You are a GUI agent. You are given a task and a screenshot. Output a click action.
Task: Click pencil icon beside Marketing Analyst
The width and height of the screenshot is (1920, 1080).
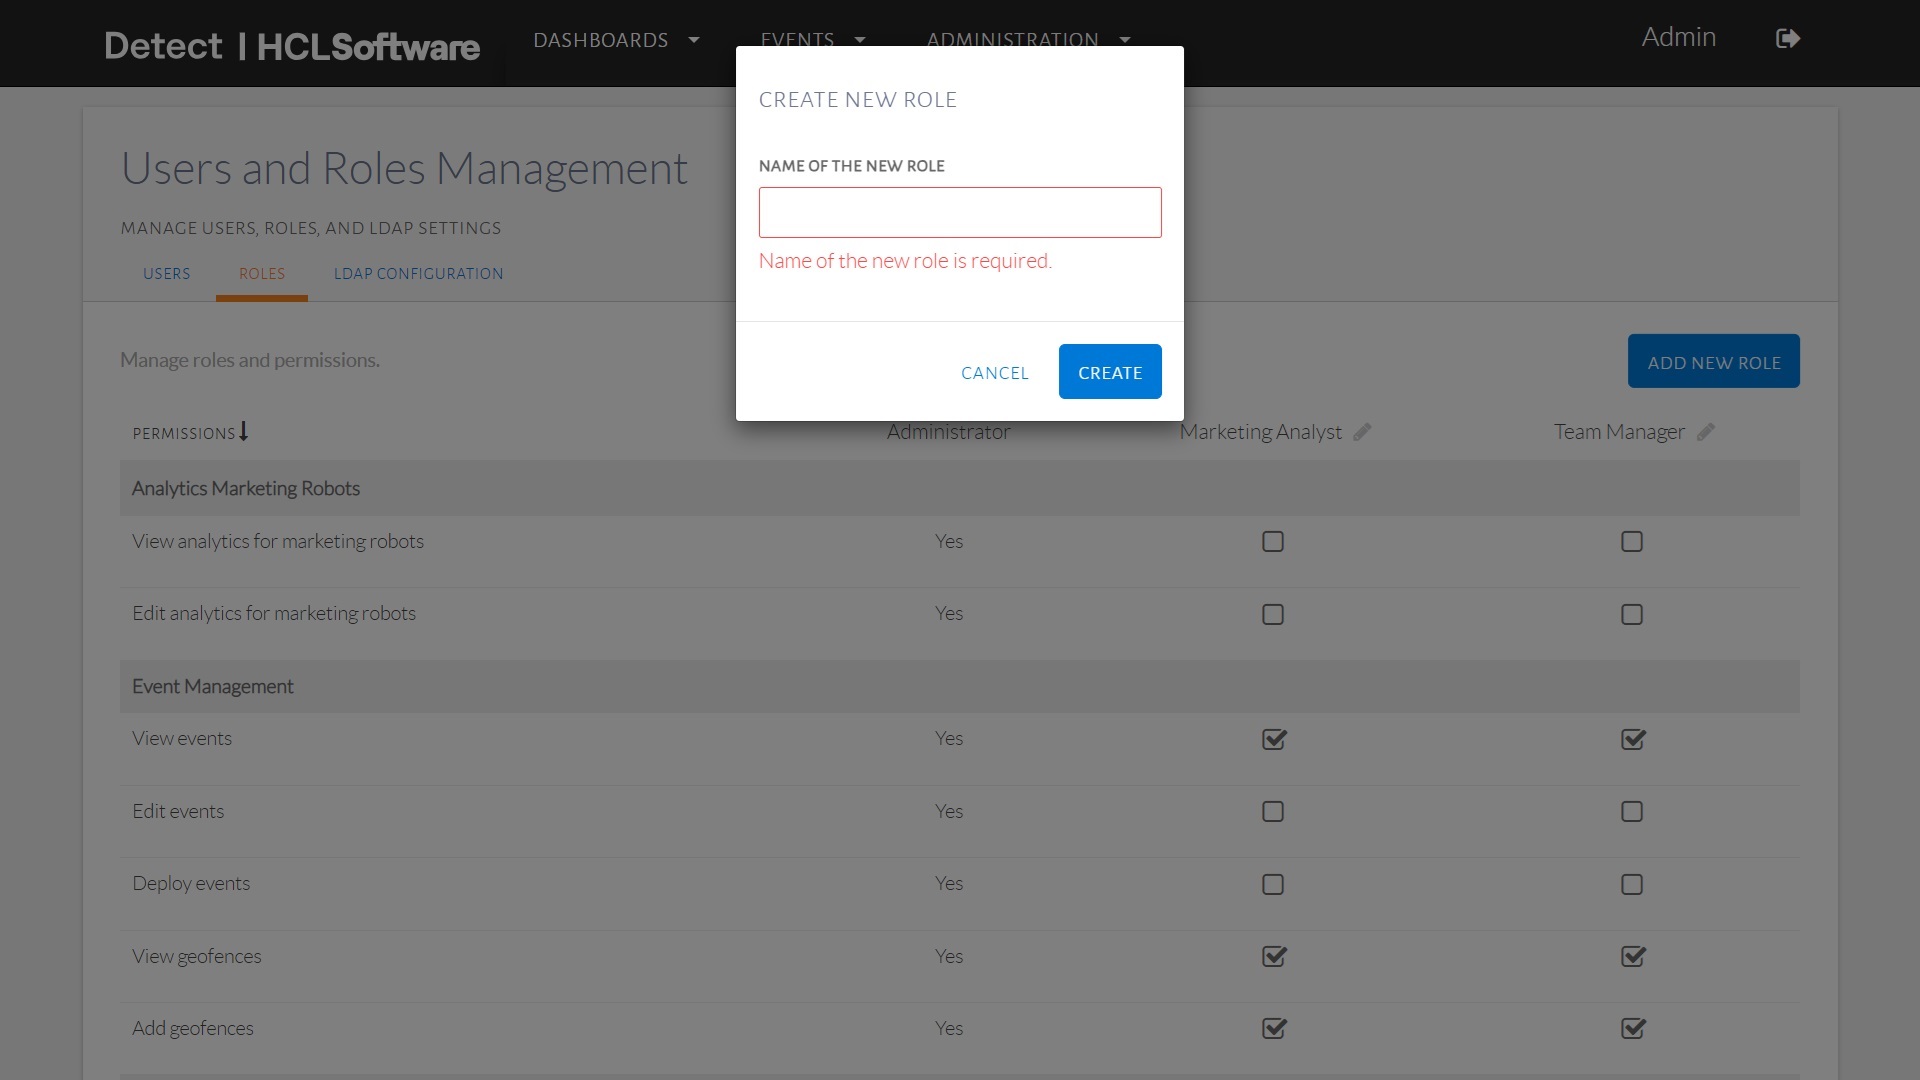(x=1362, y=432)
